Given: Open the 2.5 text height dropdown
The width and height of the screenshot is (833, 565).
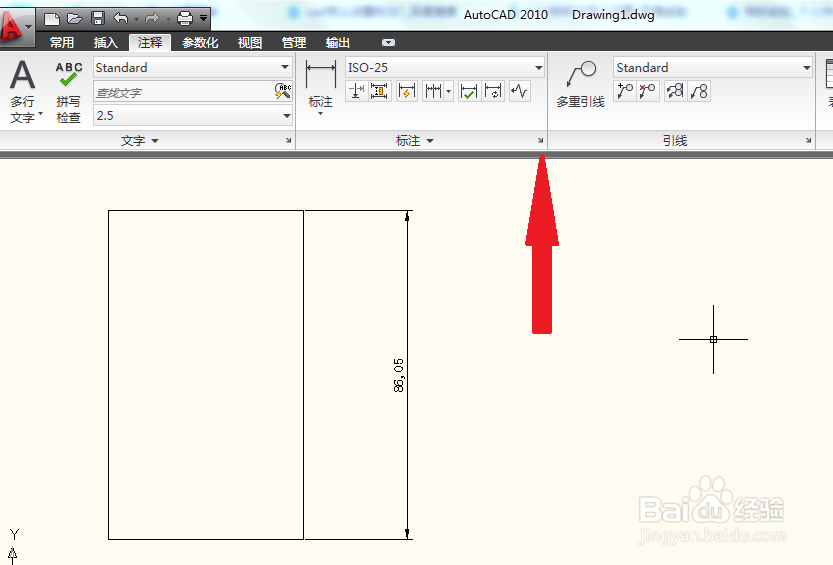Looking at the screenshot, I should click(193, 115).
